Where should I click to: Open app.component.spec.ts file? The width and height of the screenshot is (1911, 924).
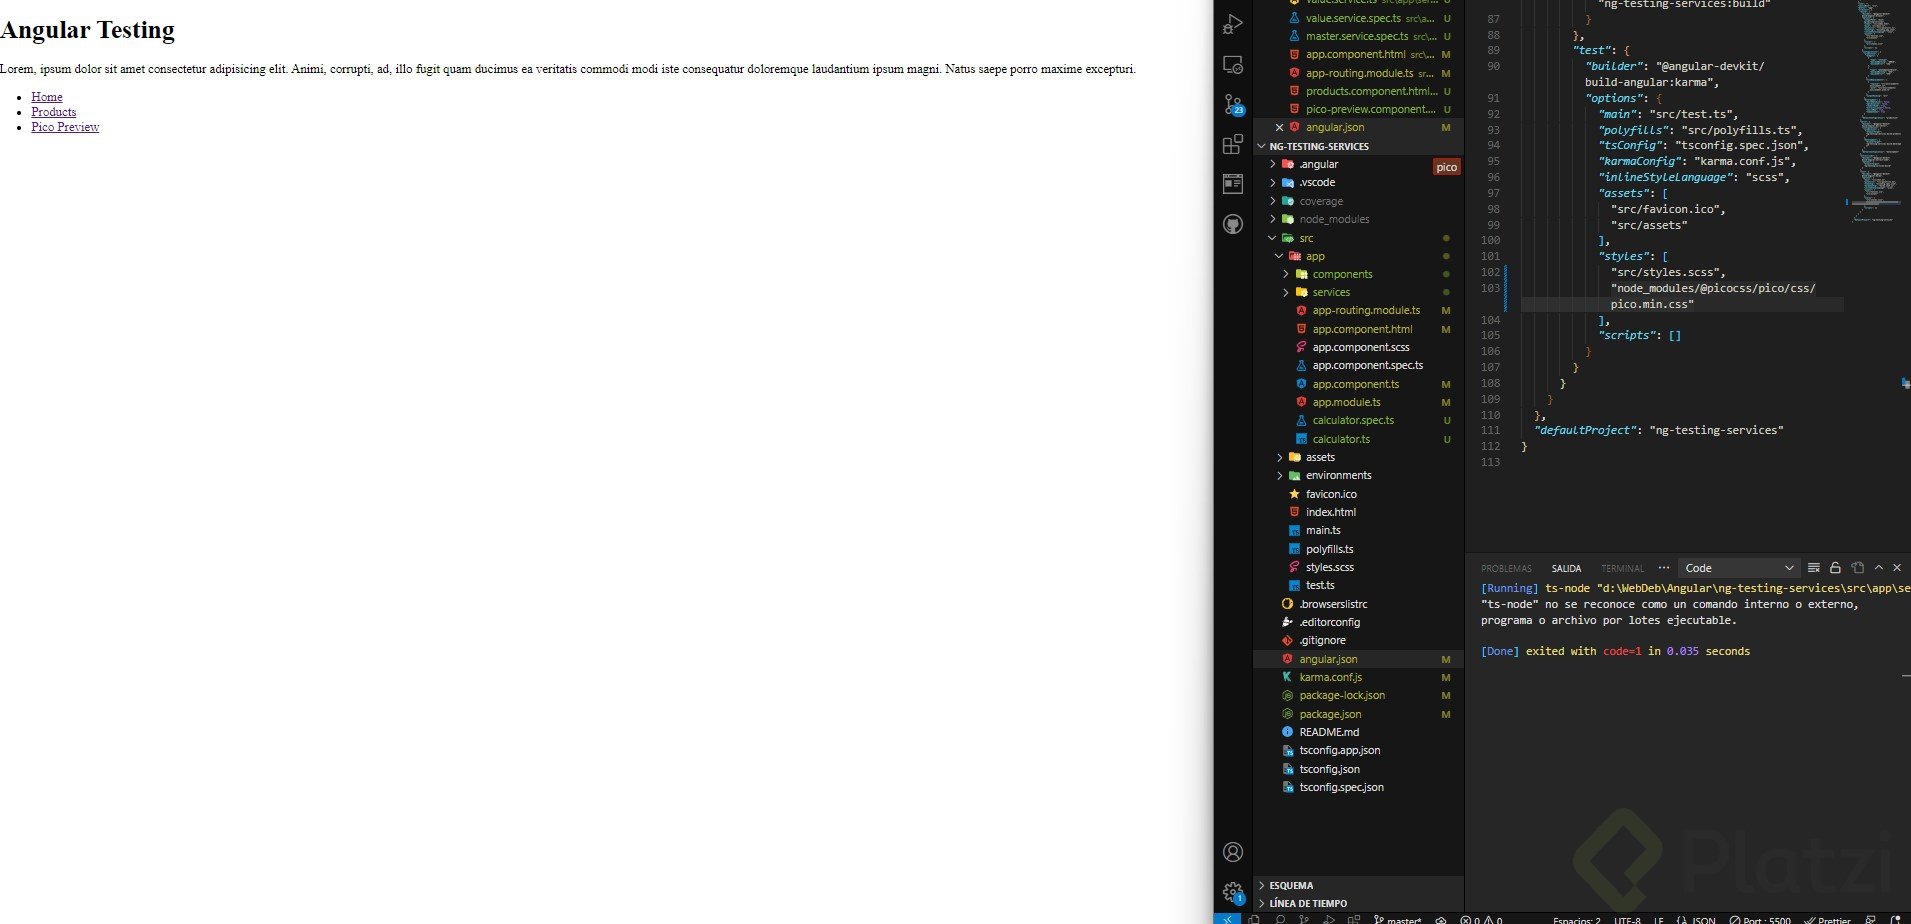[x=1359, y=365]
